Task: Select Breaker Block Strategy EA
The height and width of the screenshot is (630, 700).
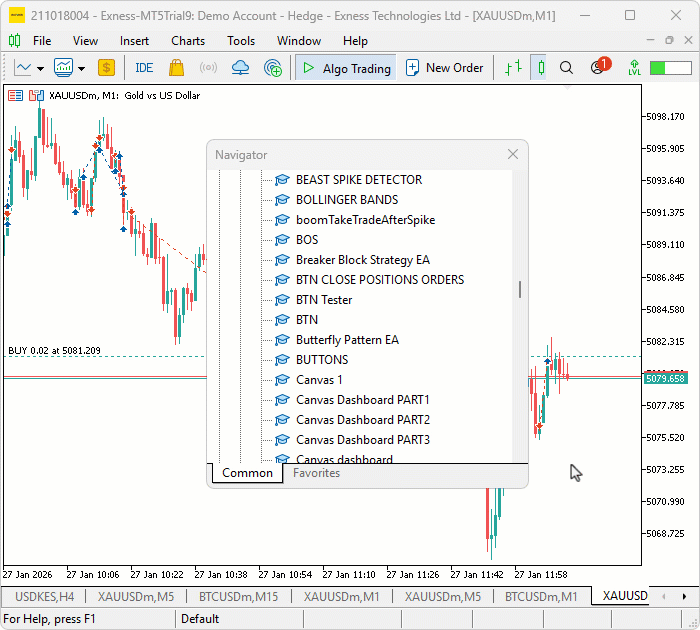Action: 362,260
